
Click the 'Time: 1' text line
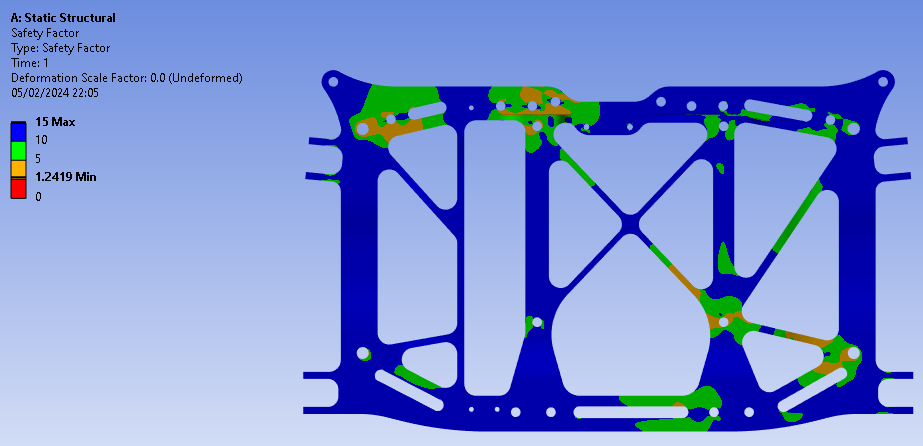click(30, 63)
